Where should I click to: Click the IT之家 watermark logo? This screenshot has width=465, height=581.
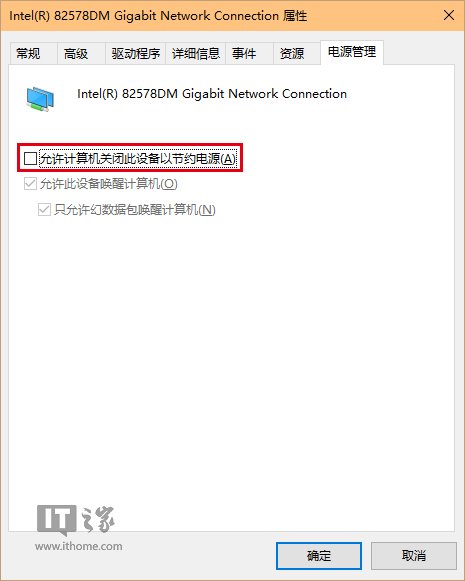tap(76, 520)
